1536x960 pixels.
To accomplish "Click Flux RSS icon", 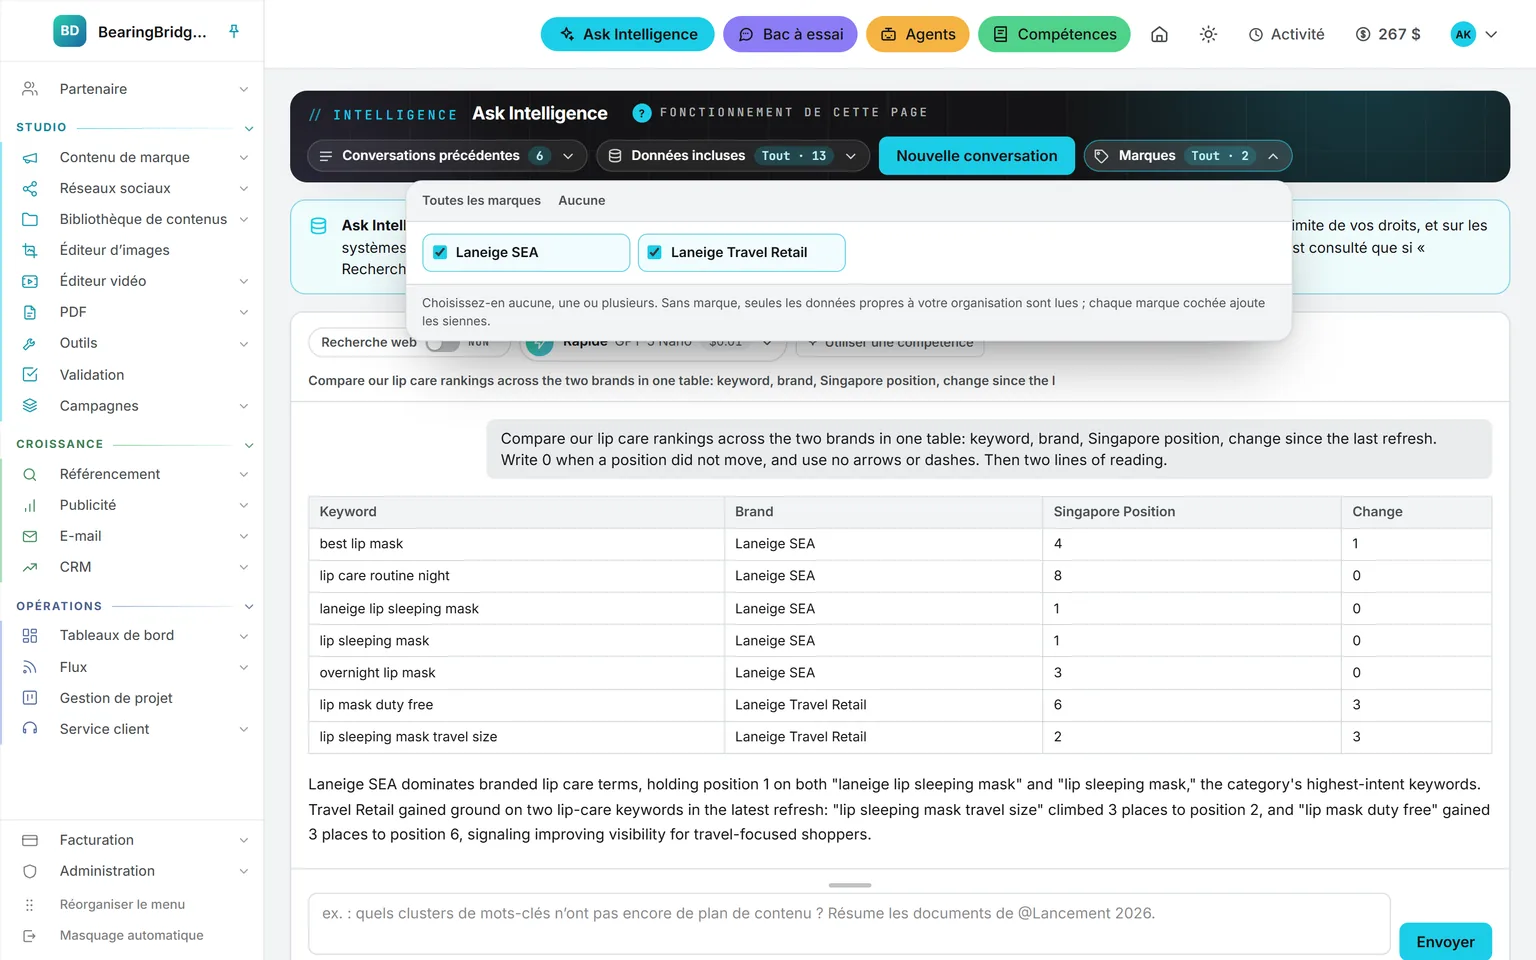I will click(x=30, y=667).
